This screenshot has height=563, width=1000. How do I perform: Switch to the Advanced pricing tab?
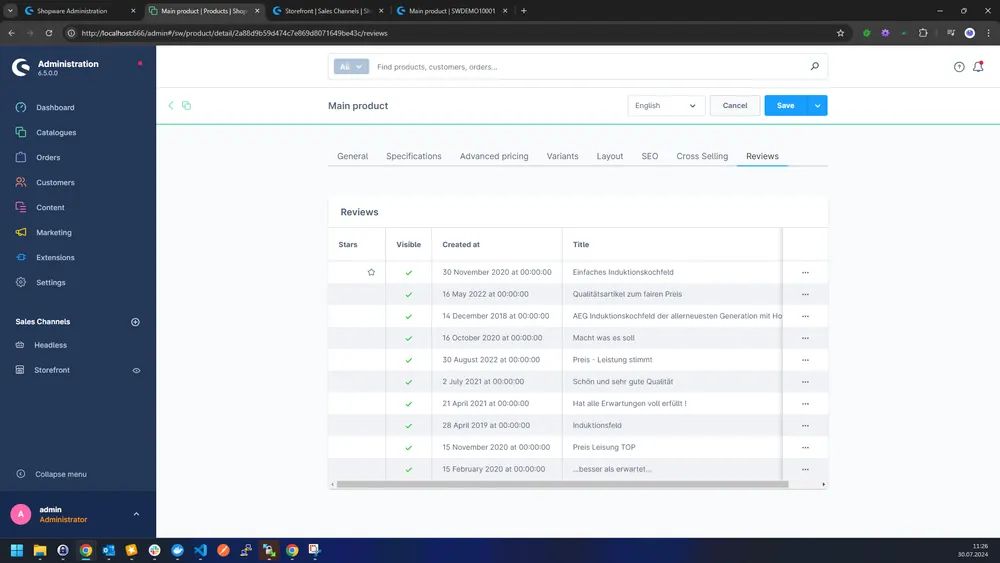(494, 156)
